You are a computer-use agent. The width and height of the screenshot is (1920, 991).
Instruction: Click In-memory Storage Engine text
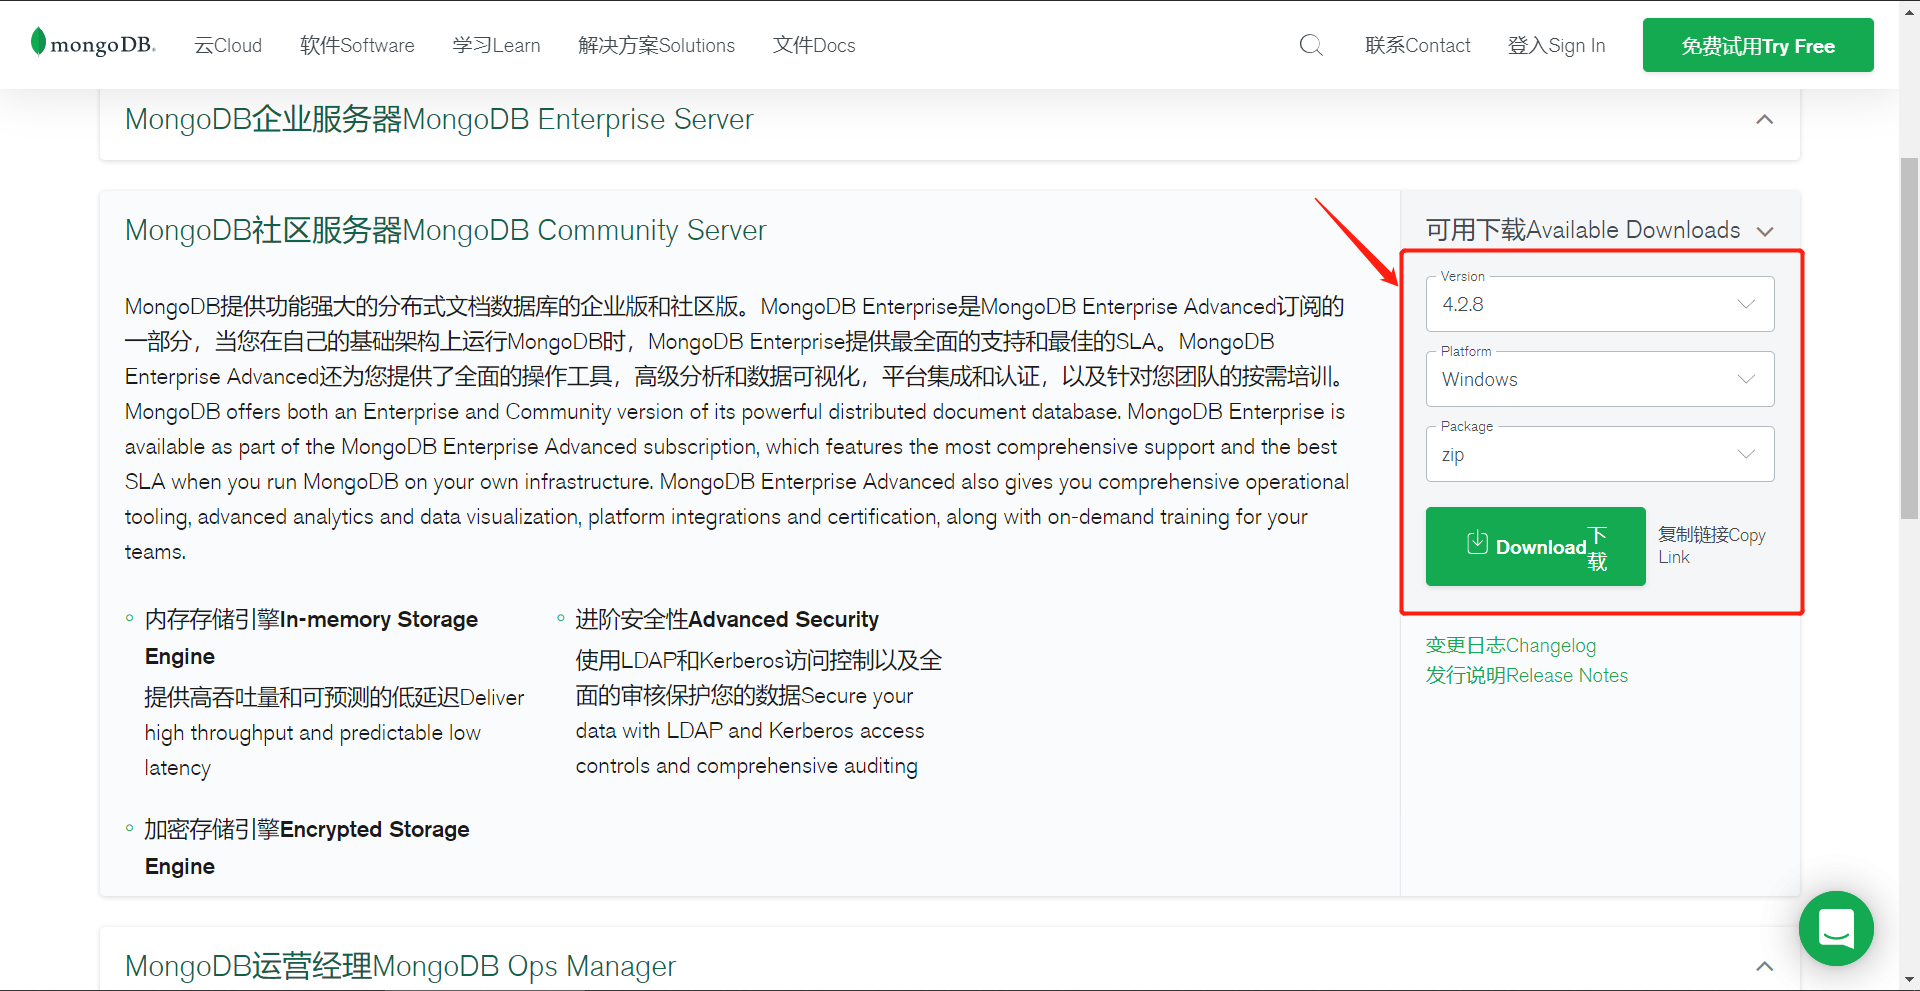[311, 638]
